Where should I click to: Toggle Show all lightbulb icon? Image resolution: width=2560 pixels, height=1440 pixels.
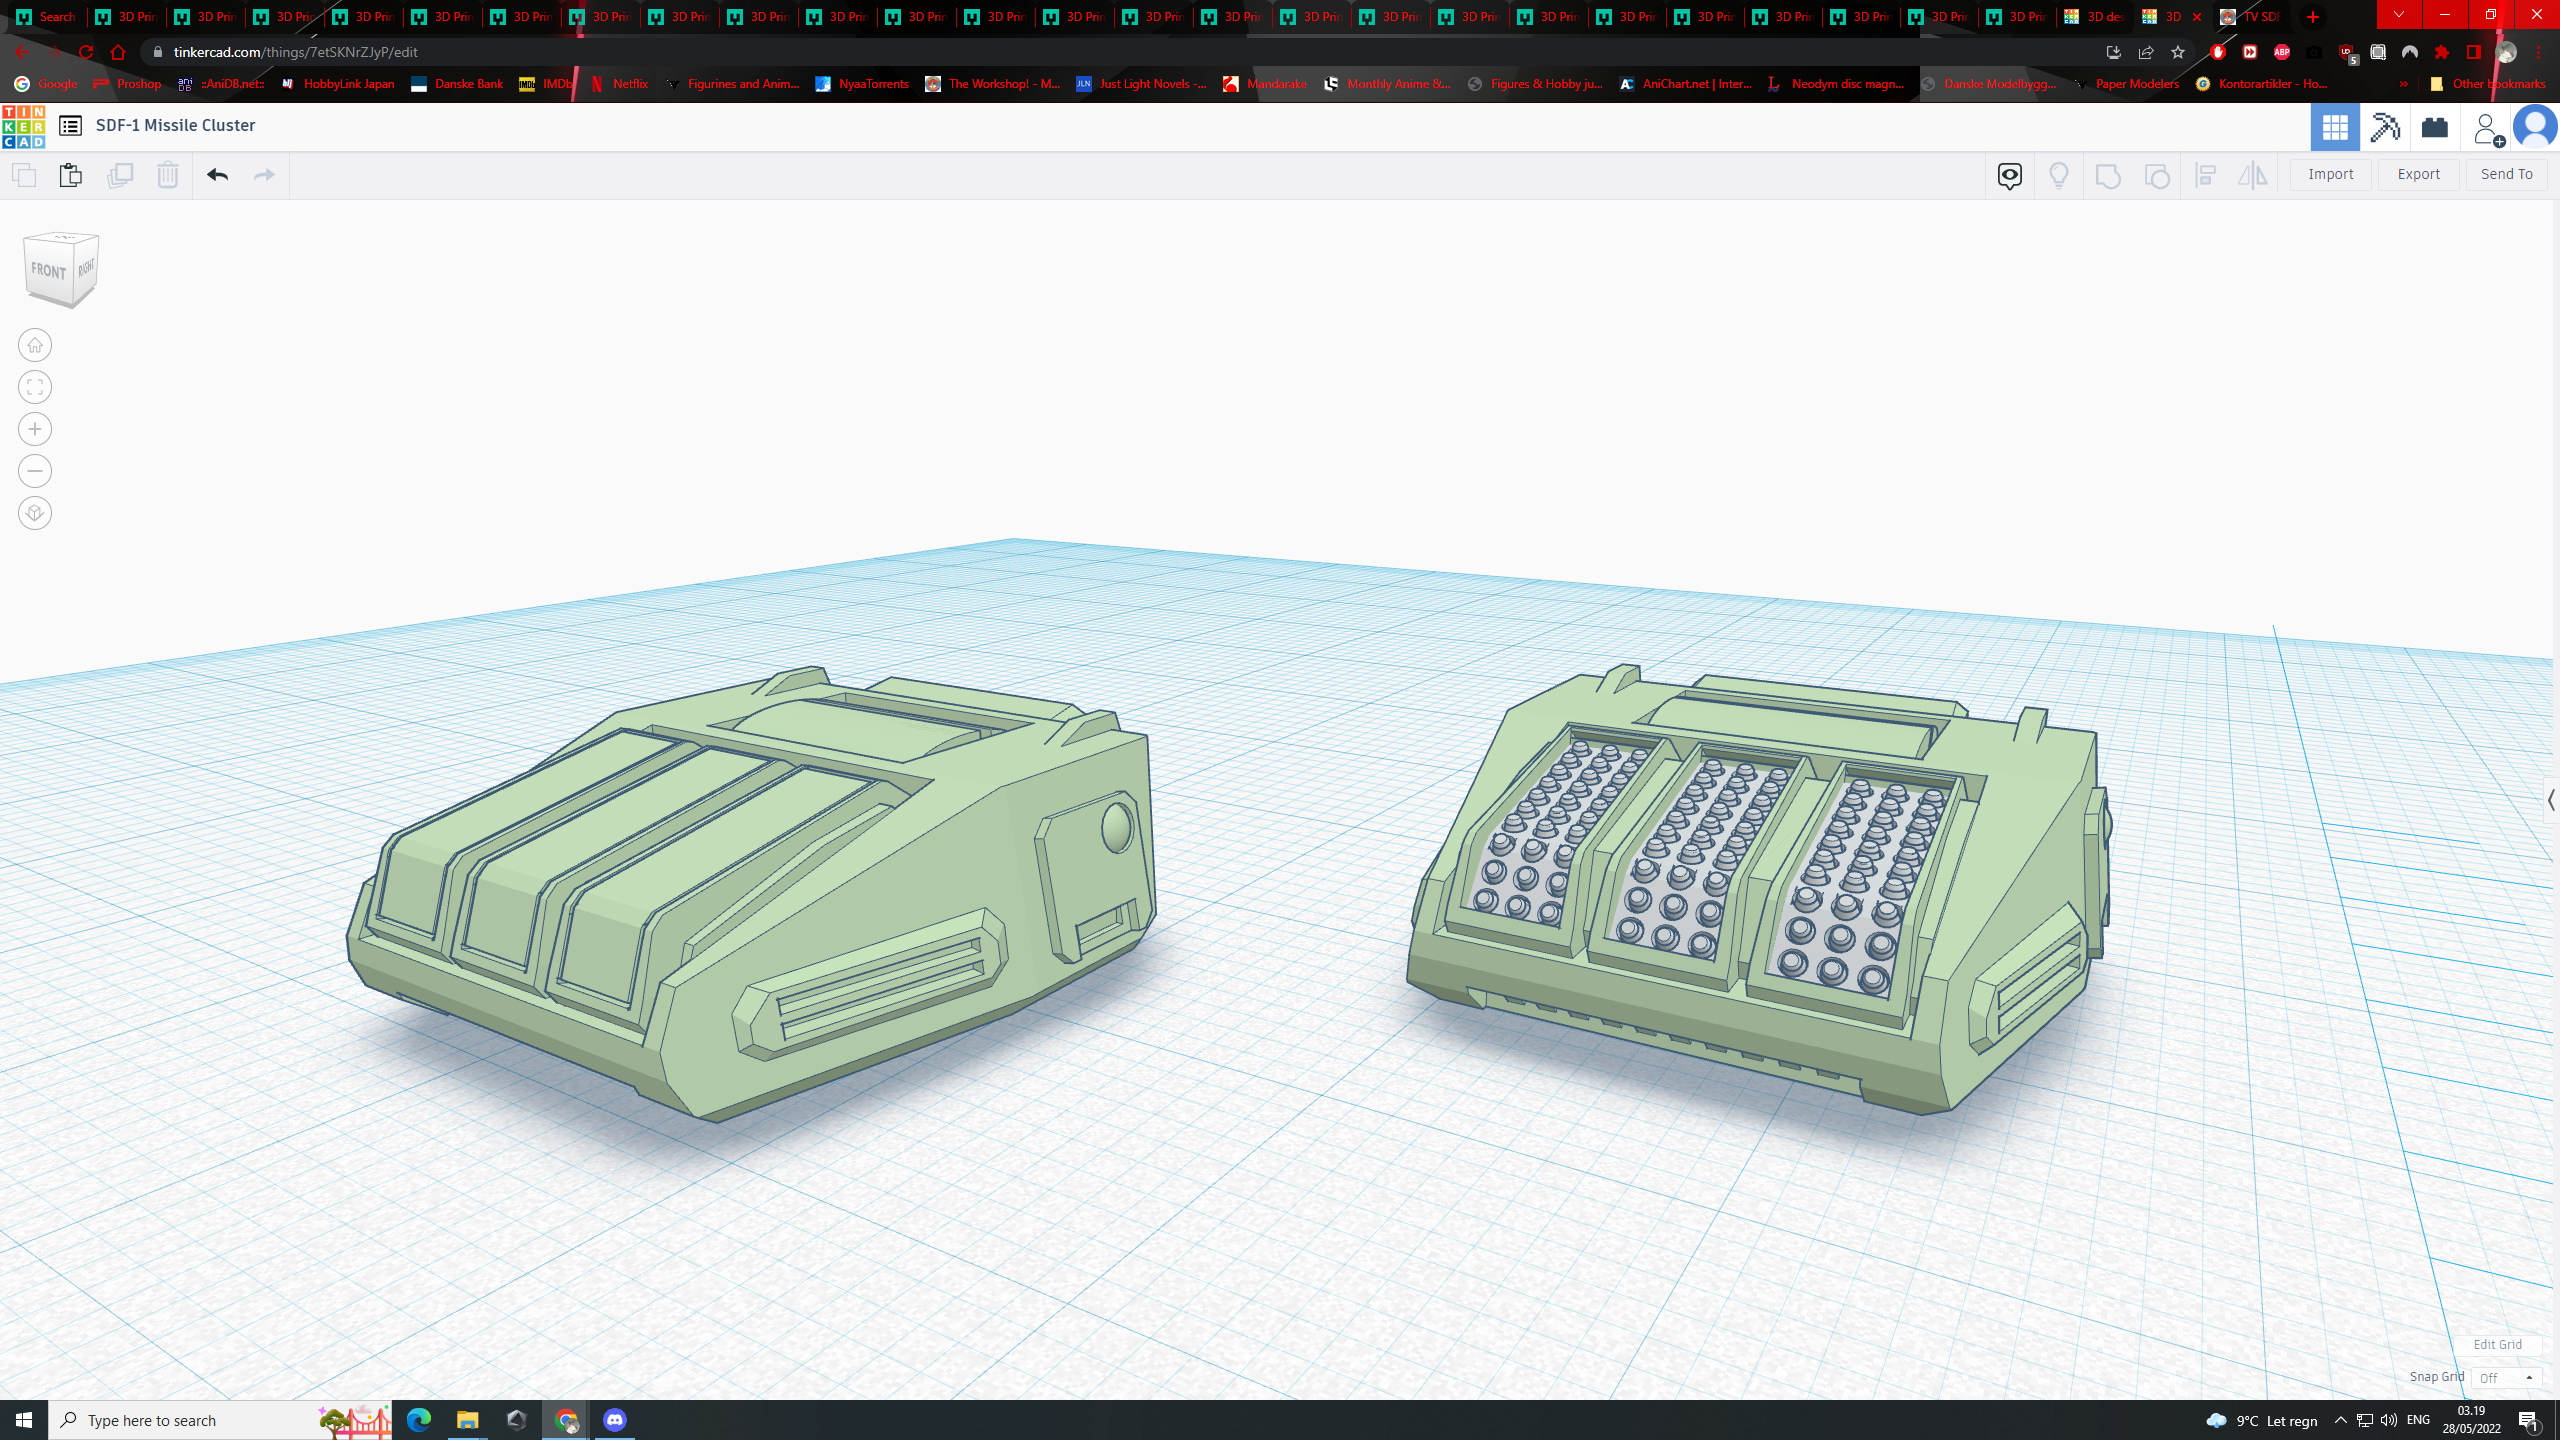click(2059, 176)
